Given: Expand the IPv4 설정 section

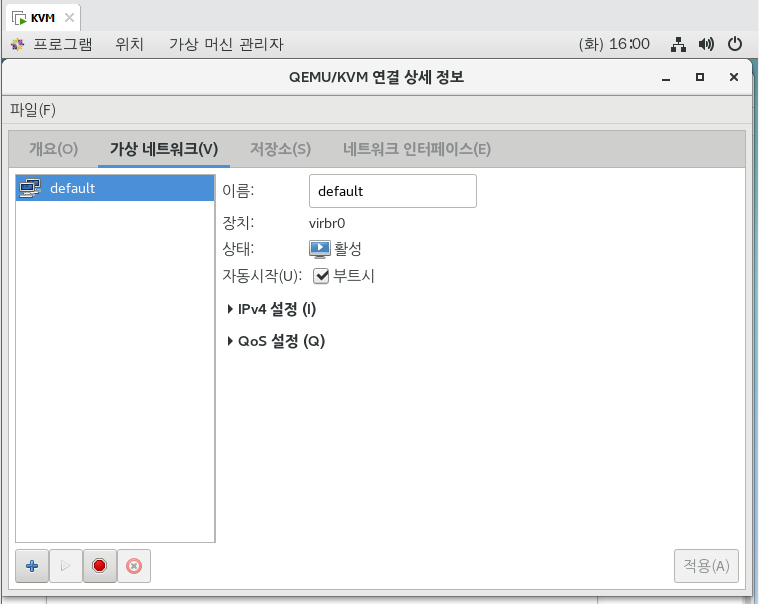Looking at the screenshot, I should tap(272, 309).
